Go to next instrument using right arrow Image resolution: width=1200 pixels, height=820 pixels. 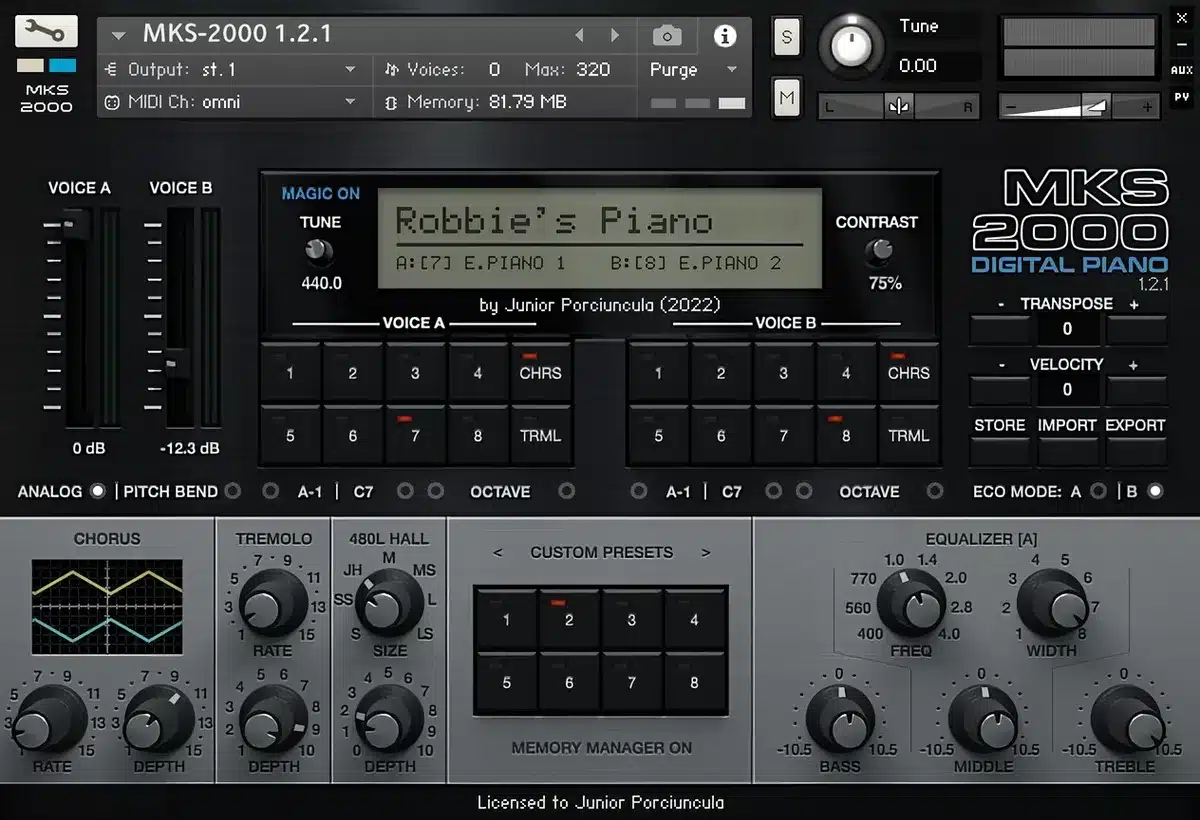[615, 36]
